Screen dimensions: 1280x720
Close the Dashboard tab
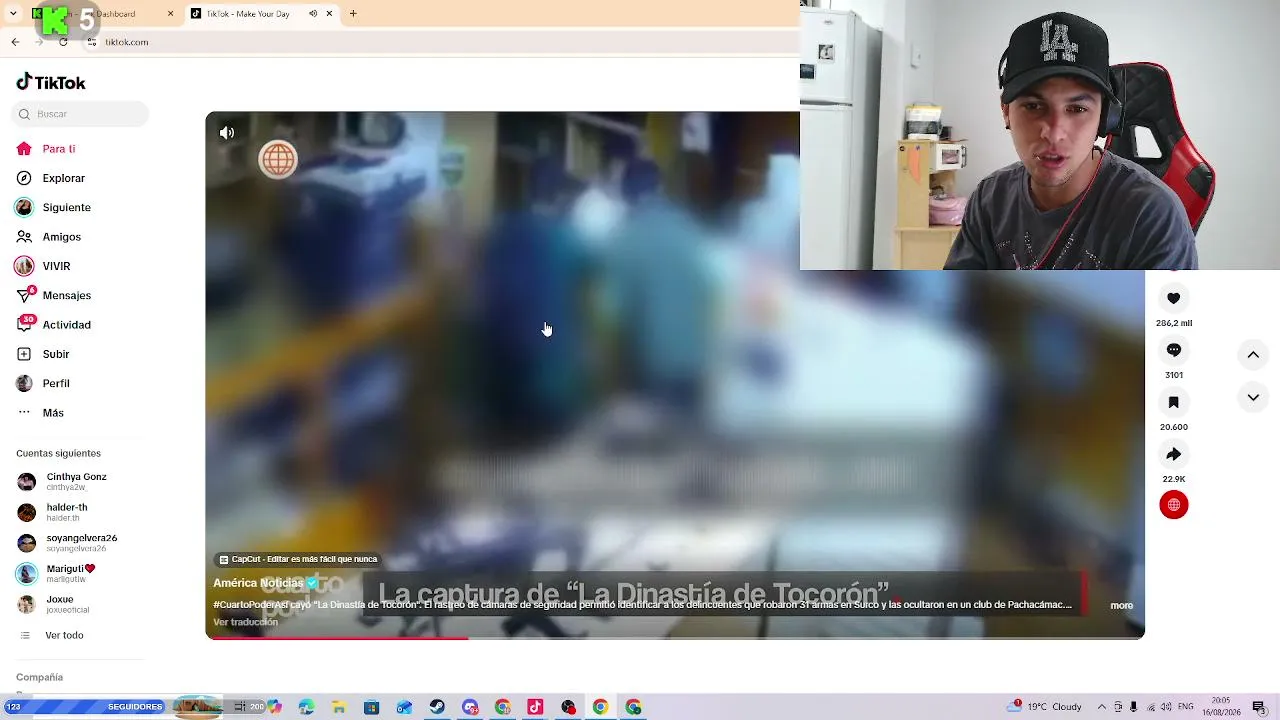170,14
